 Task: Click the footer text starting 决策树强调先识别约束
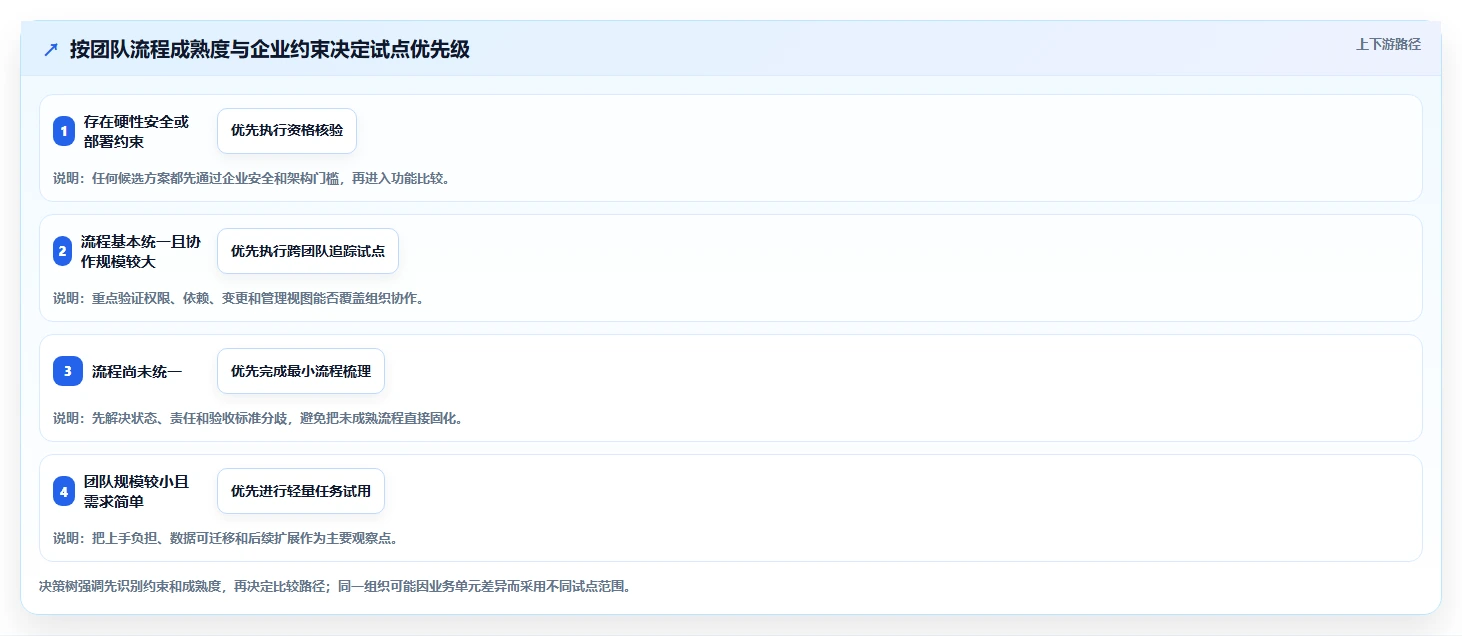click(x=335, y=586)
